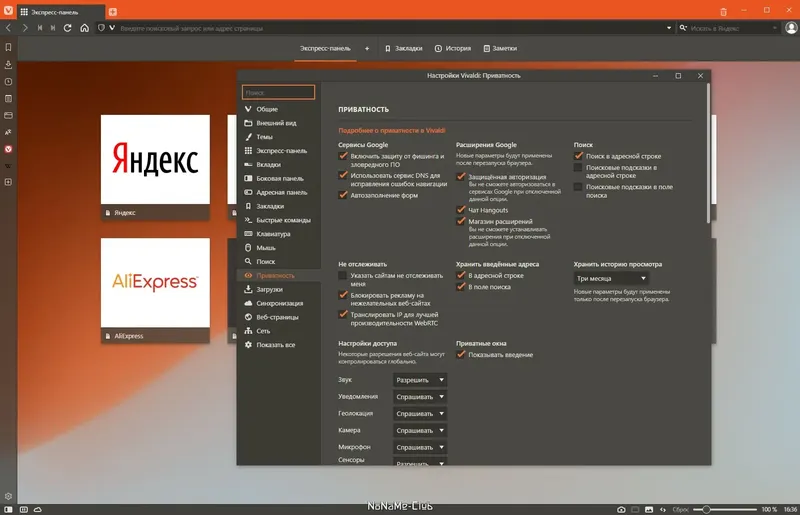The image size is (800, 515).
Task: Enable search suggestions in address bar
Action: point(578,167)
